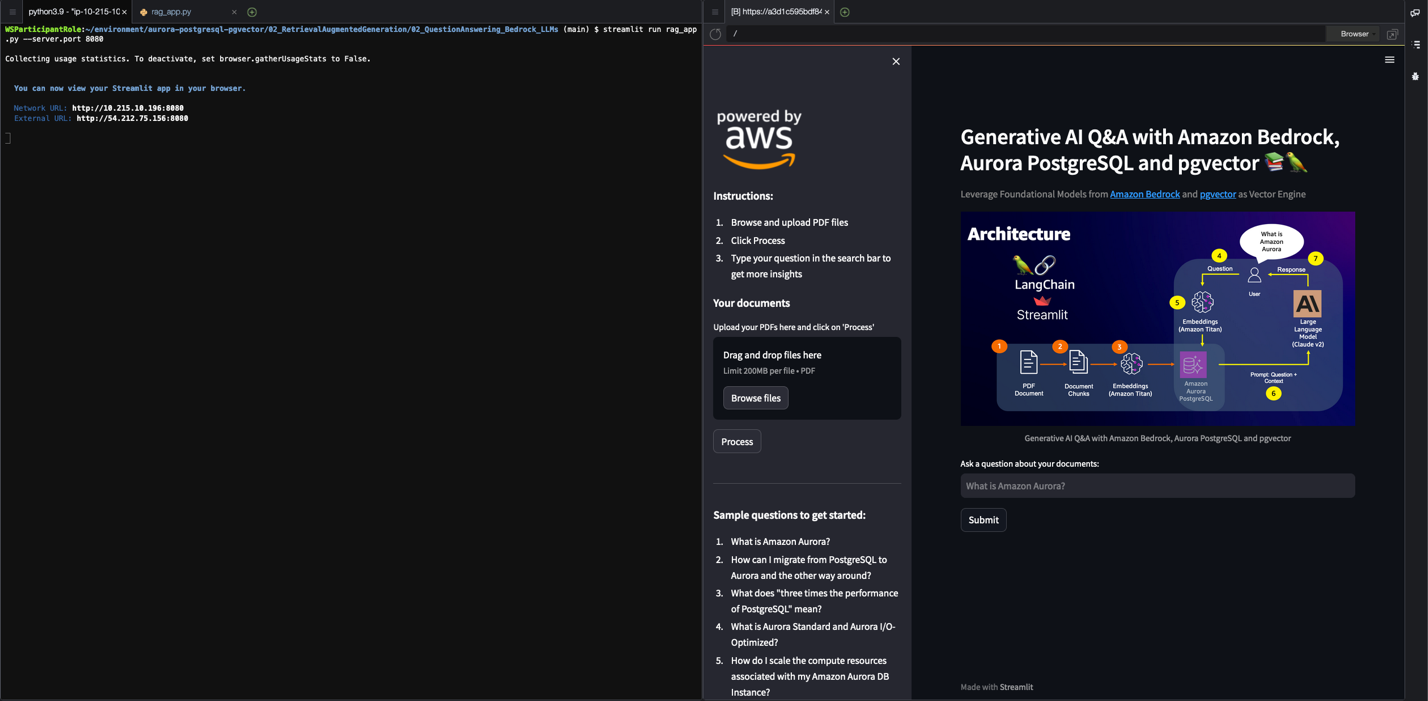Click the "Your documents" heading
1428x701 pixels.
[751, 303]
